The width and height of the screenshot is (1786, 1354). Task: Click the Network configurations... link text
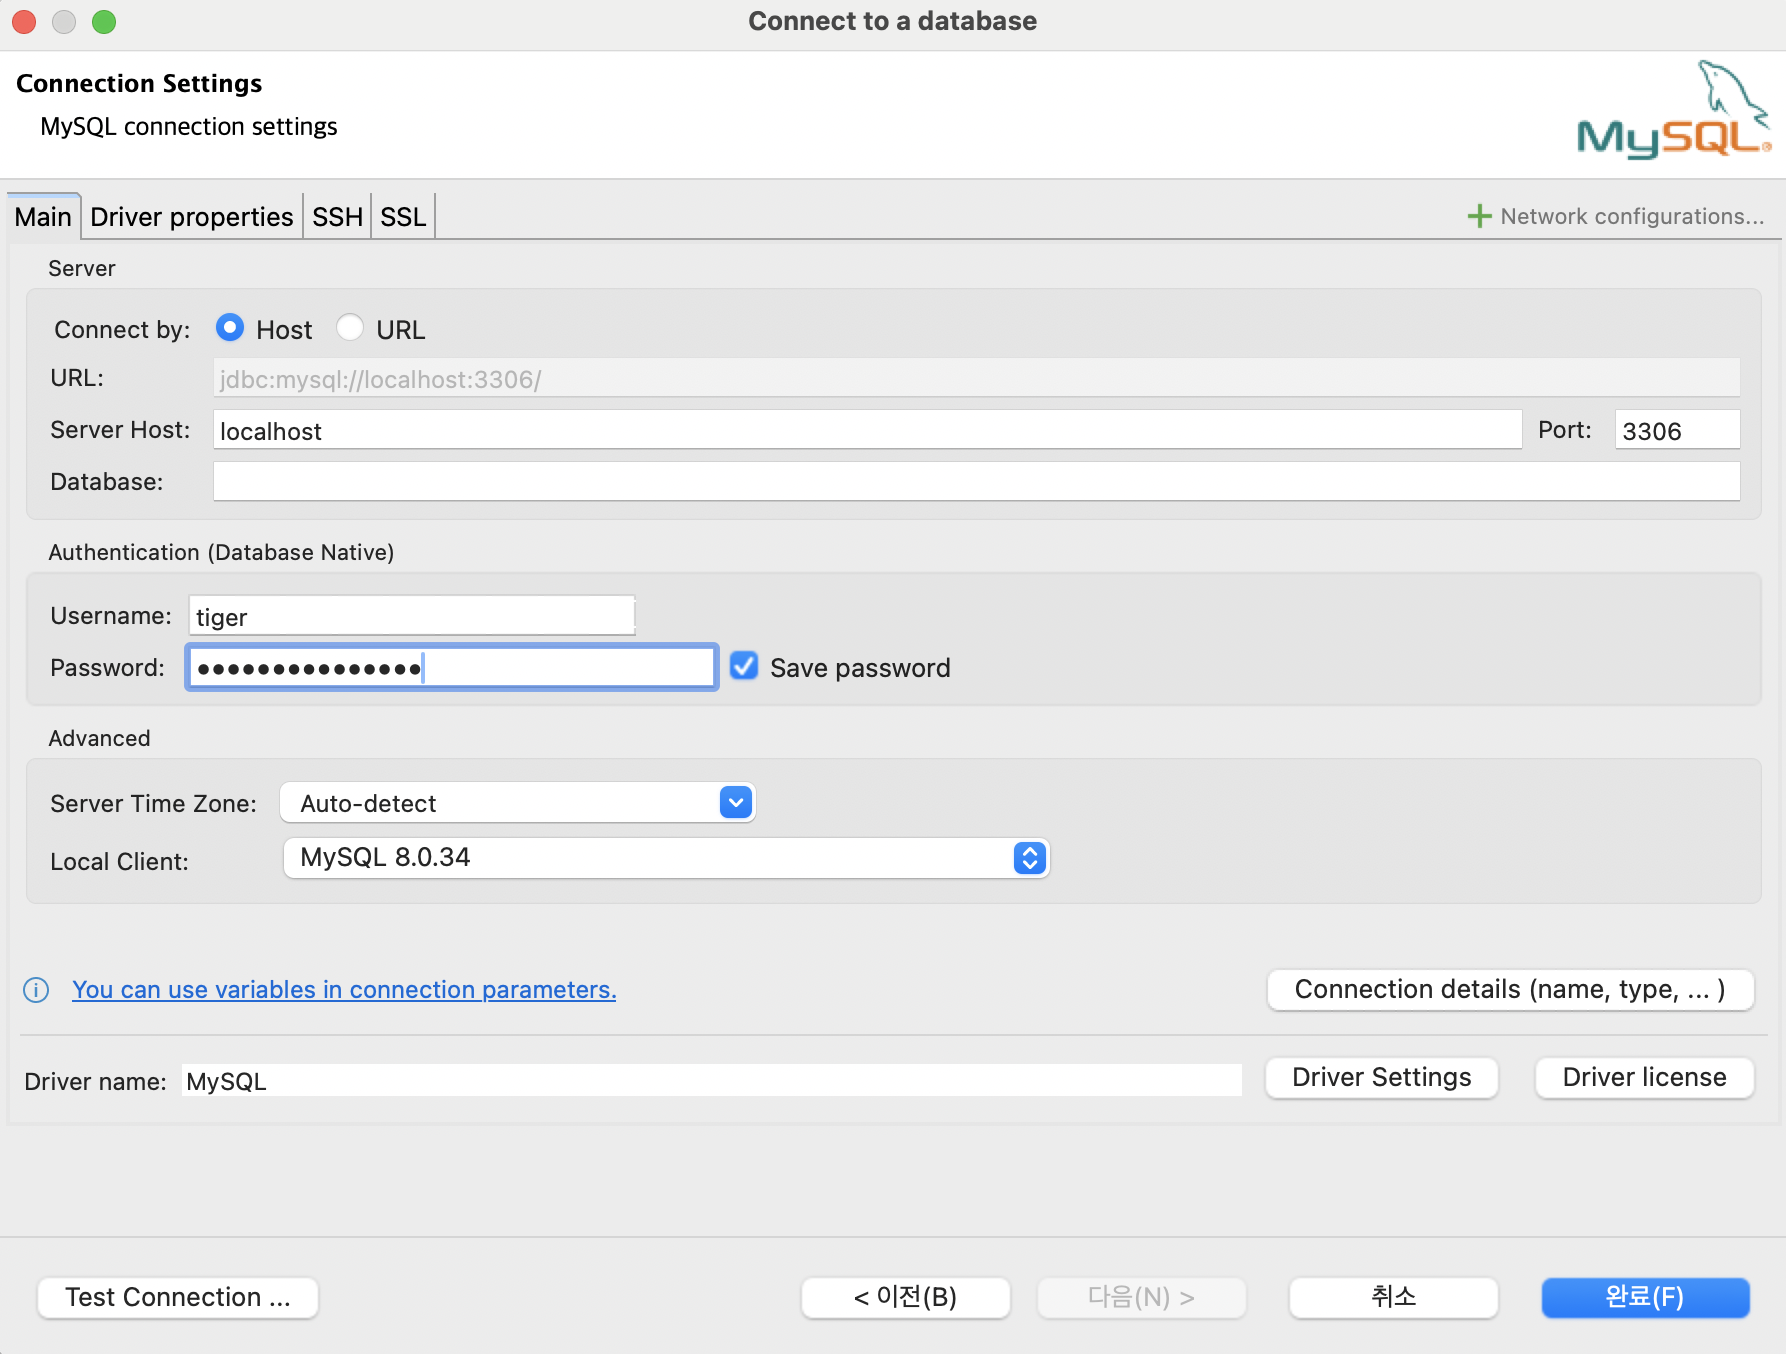[x=1632, y=216]
